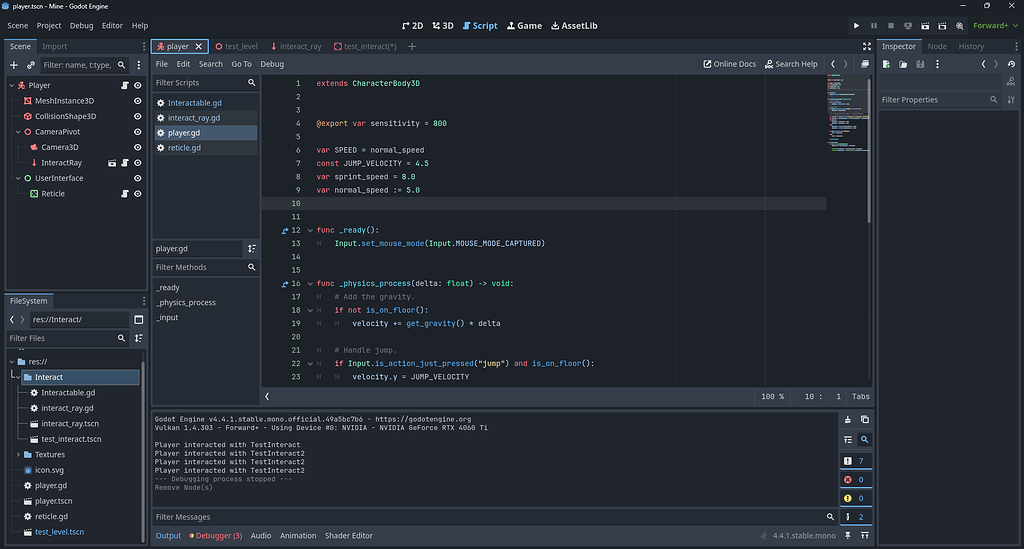The width and height of the screenshot is (1024, 549).
Task: Clear the output log icon
Action: point(848,420)
